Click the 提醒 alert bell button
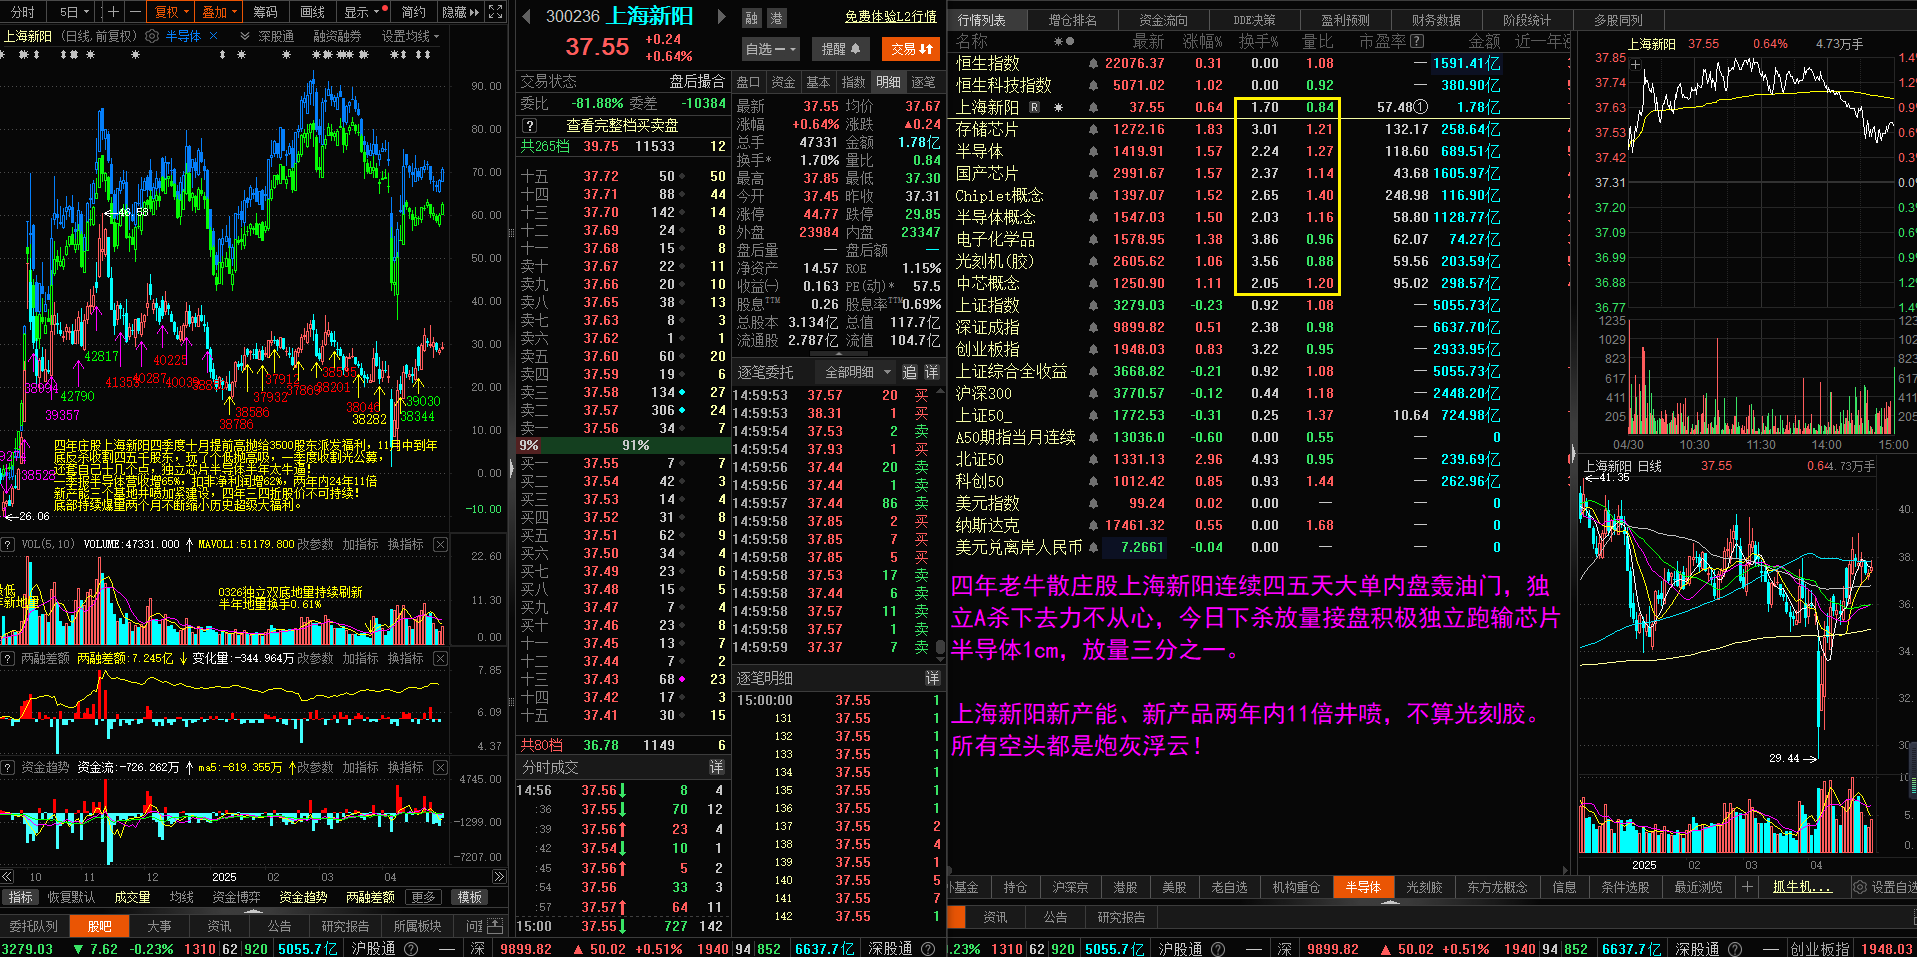The width and height of the screenshot is (1917, 957). (x=841, y=49)
